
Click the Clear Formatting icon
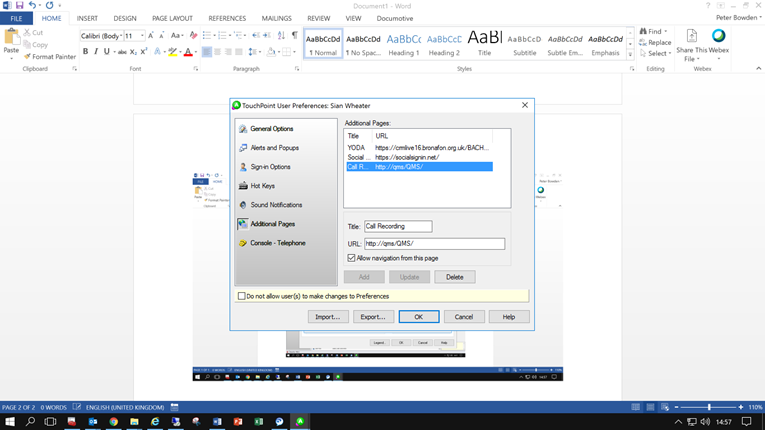193,35
